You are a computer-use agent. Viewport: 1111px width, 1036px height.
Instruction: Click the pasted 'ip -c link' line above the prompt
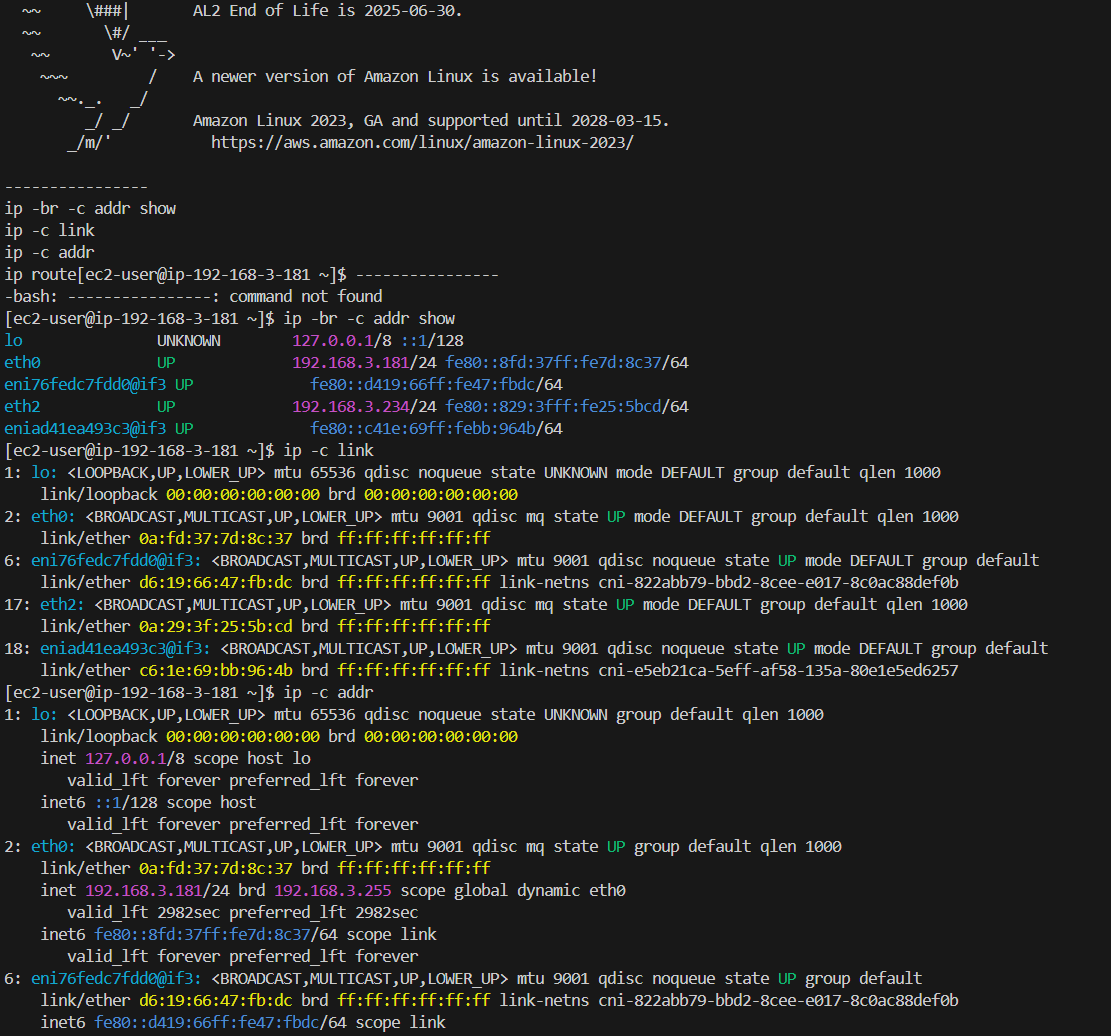pyautogui.click(x=50, y=230)
